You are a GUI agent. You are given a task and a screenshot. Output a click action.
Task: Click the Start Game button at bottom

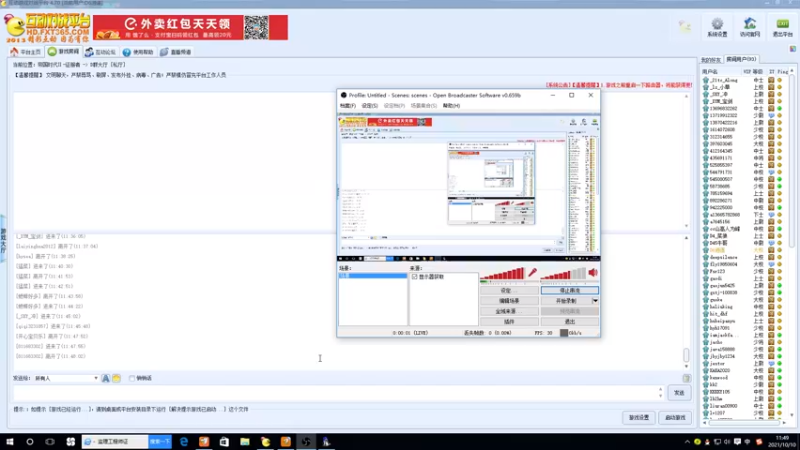676,418
